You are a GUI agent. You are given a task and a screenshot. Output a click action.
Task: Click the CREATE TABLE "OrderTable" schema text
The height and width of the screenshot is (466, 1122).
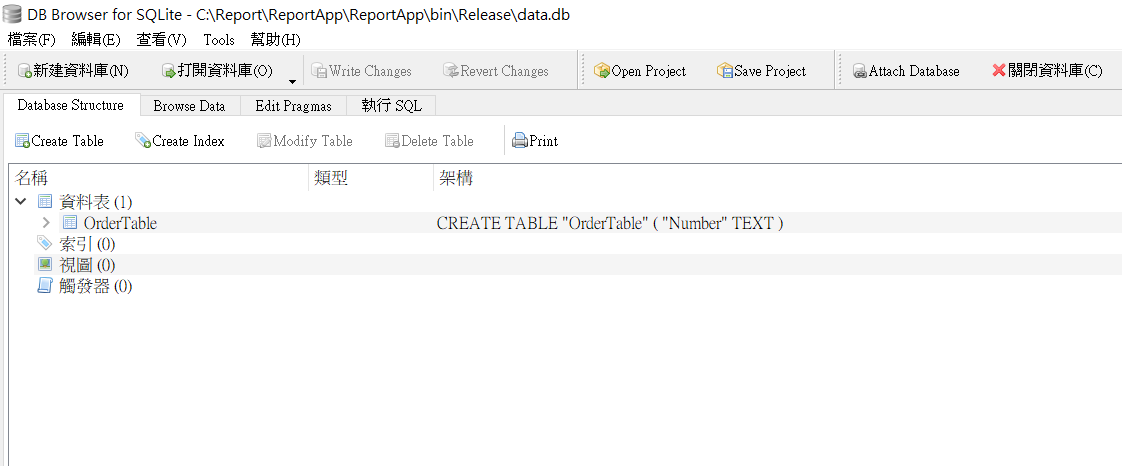pos(610,223)
